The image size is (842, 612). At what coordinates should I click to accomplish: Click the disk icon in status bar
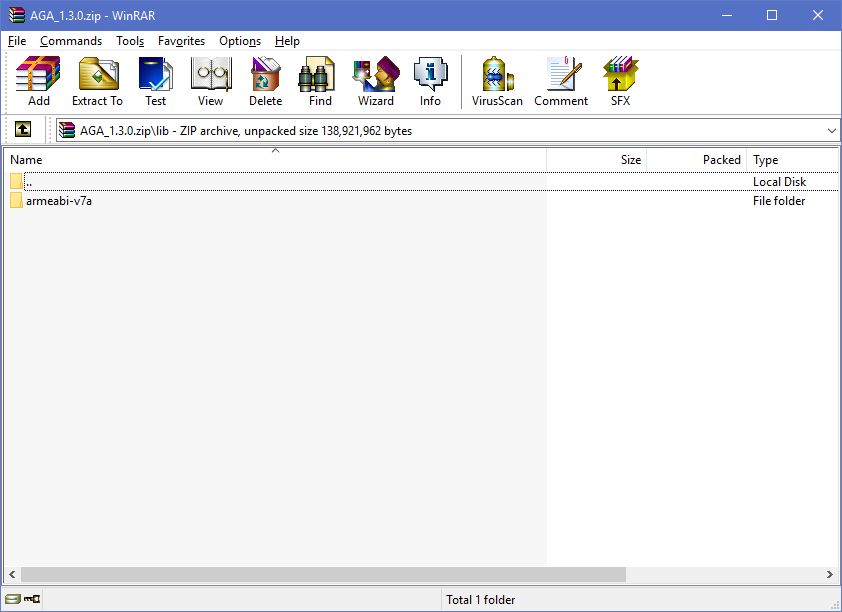tap(12, 599)
